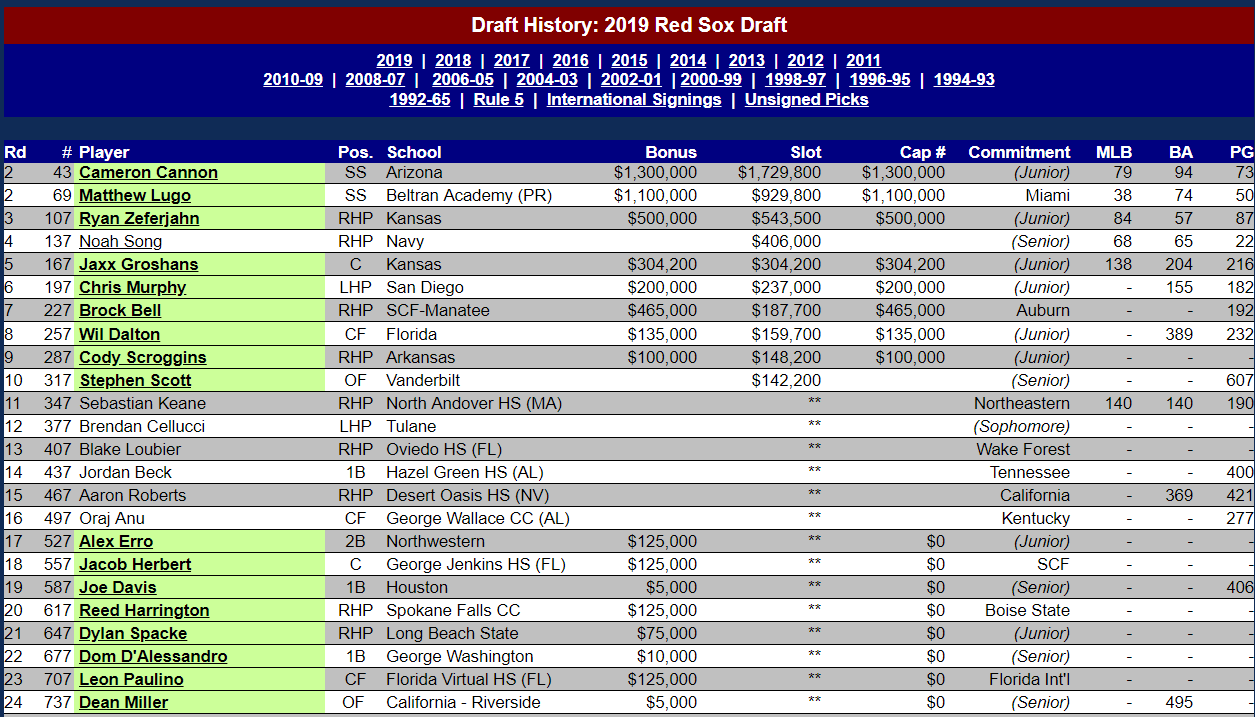Click Brock Bell's name
Screen dimensions: 1255x717
click(120, 311)
